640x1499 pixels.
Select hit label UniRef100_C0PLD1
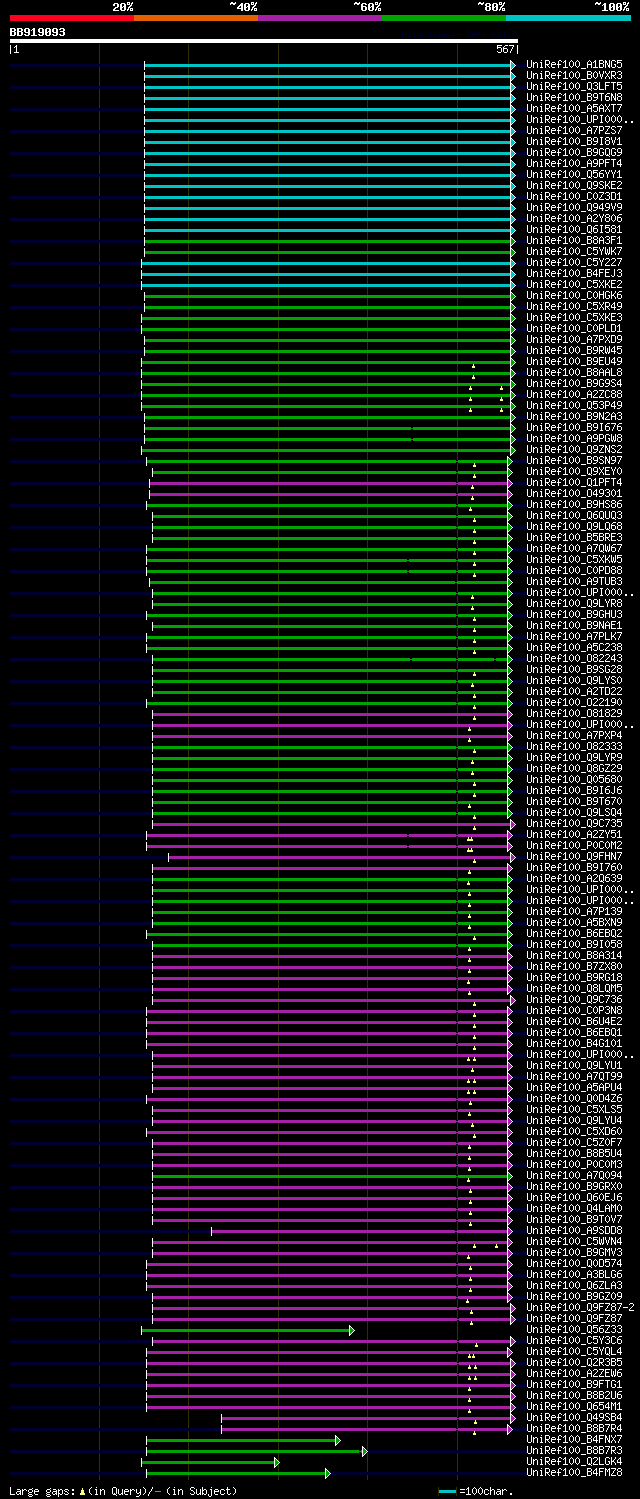pos(574,328)
